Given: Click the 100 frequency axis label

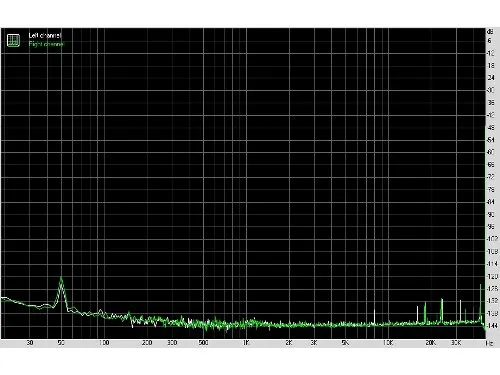Looking at the screenshot, I should point(104,343).
